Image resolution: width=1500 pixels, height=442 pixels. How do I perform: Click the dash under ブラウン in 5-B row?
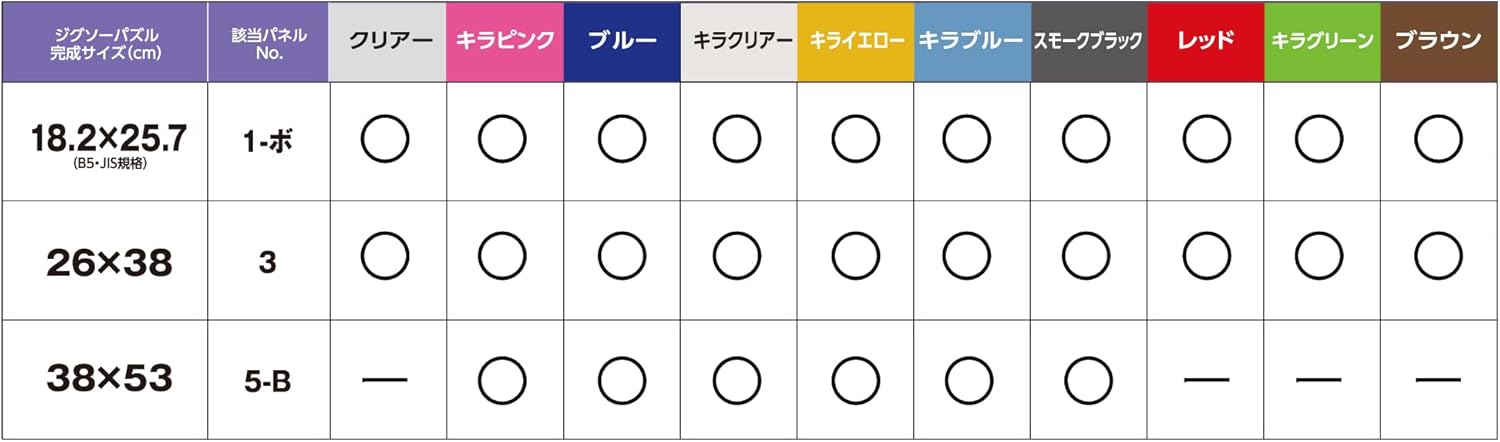[x=1438, y=379]
